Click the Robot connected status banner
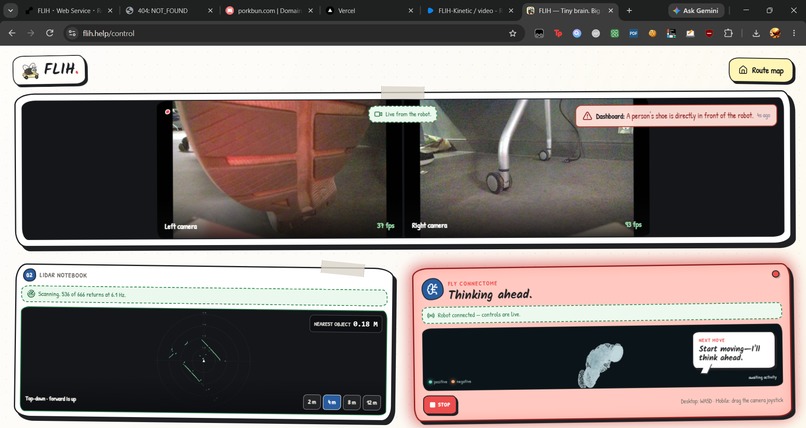Screen dimensions: 806x428 602,314
